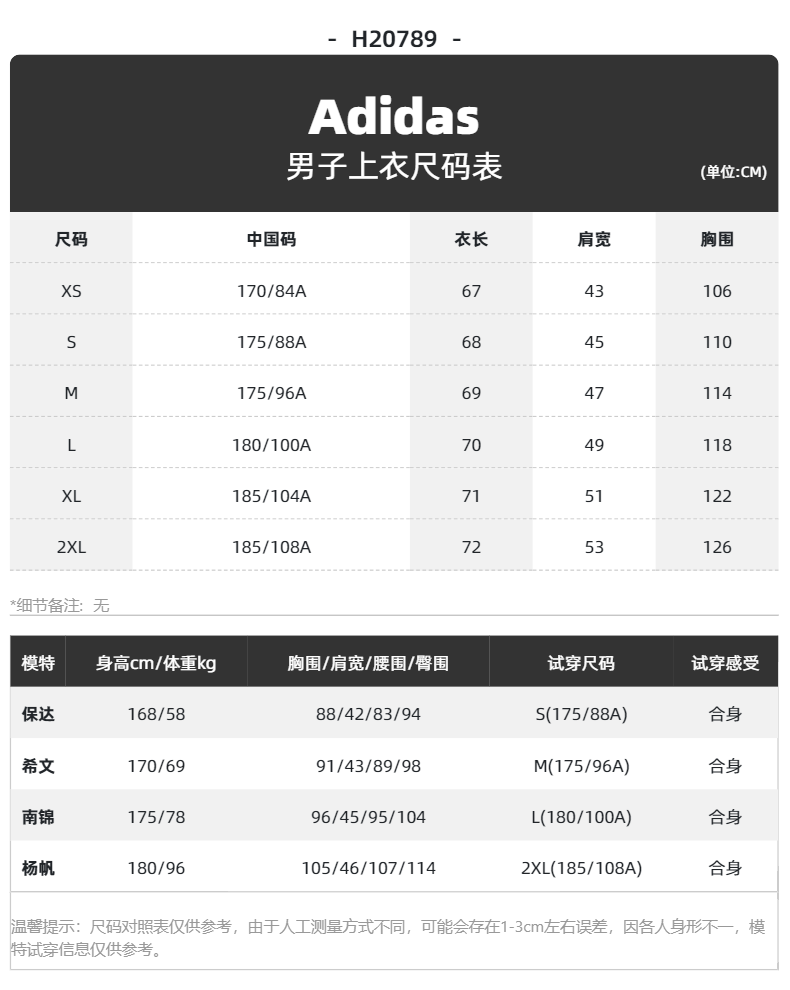Click the 胸围 column header
Image resolution: width=790 pixels, height=990 pixels.
tap(717, 239)
